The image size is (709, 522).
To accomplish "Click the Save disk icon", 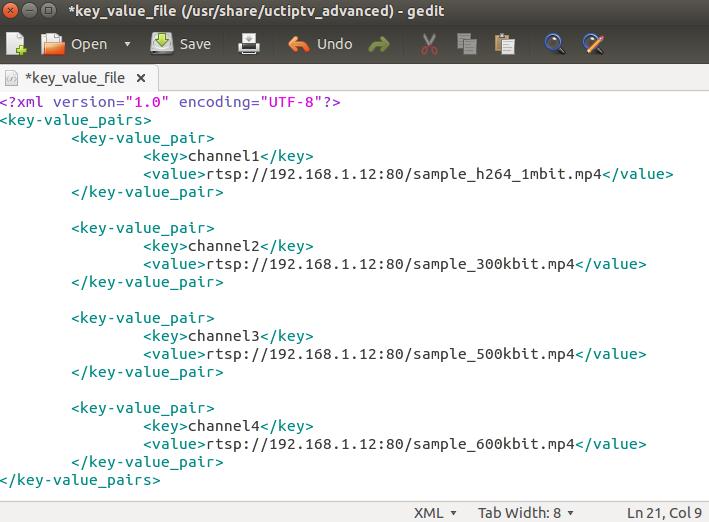I will point(161,43).
